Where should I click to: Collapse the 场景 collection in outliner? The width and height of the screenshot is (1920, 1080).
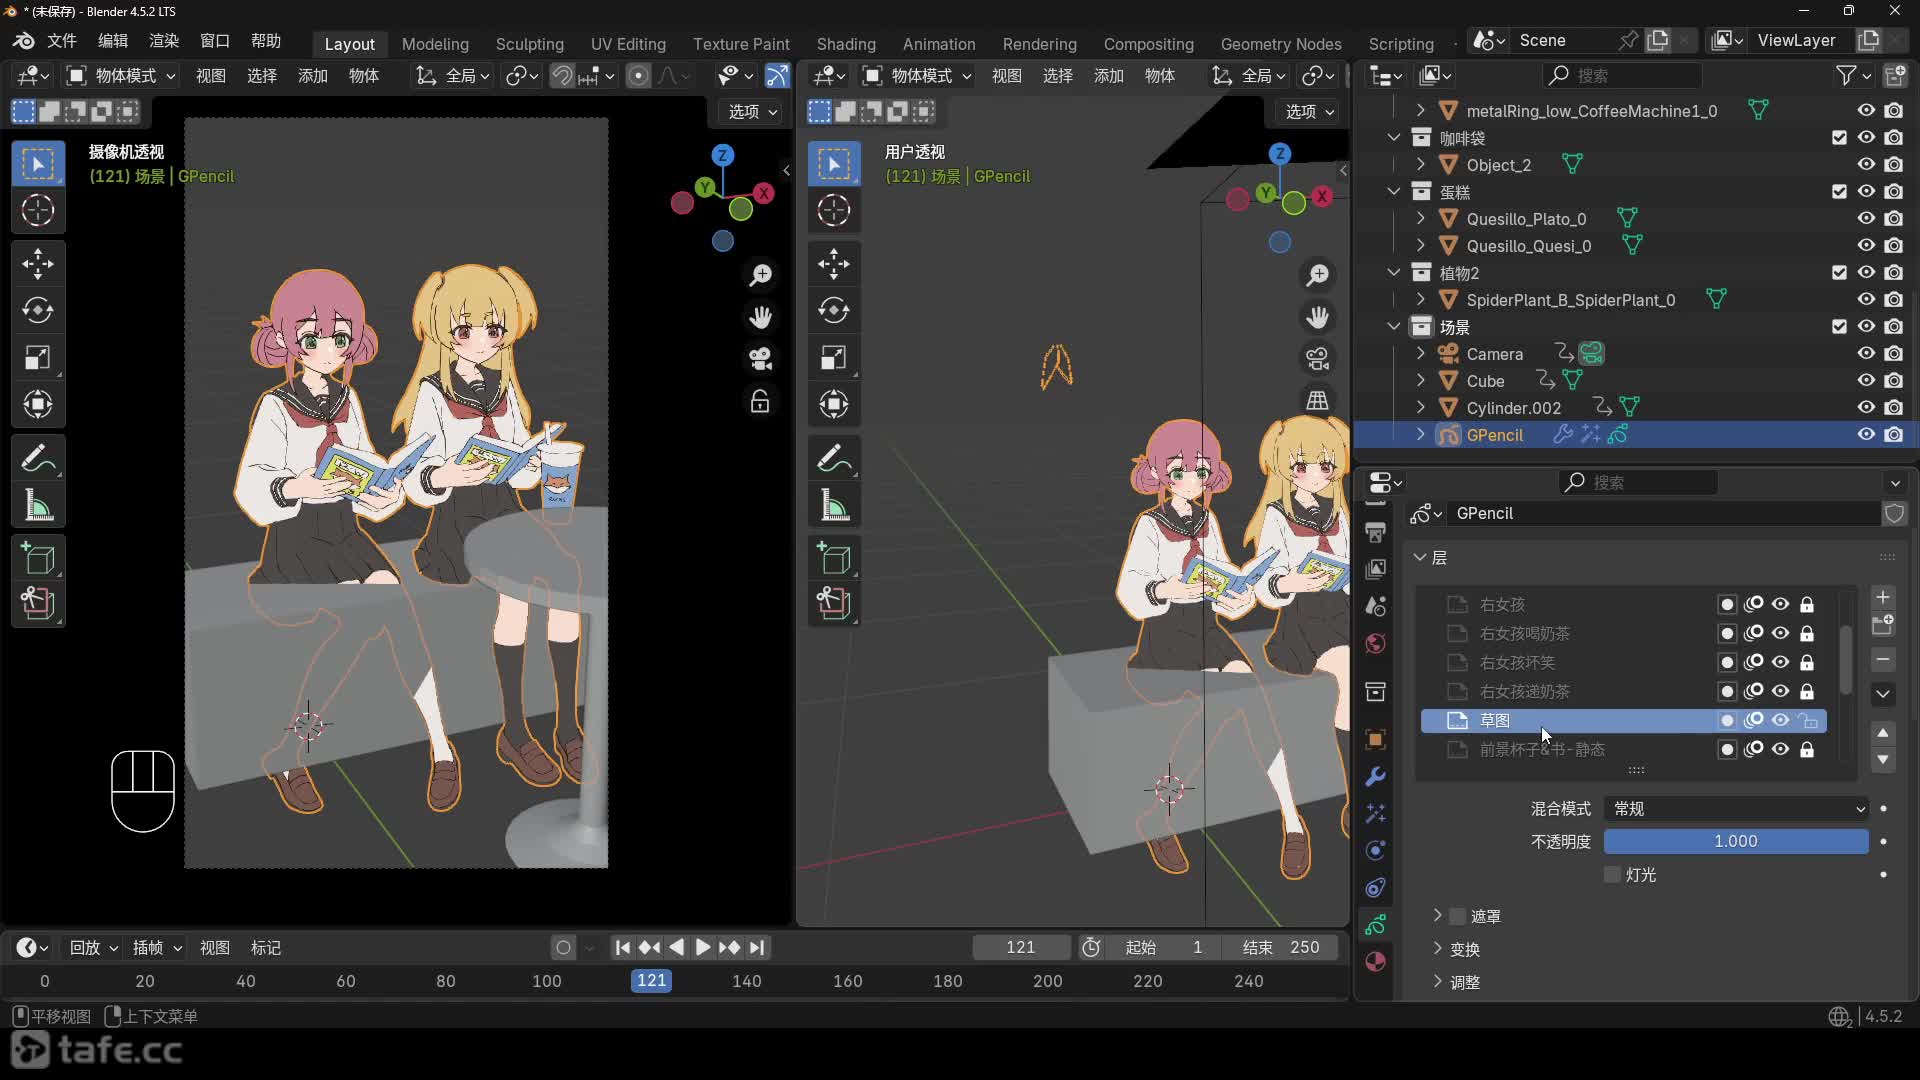point(1394,327)
